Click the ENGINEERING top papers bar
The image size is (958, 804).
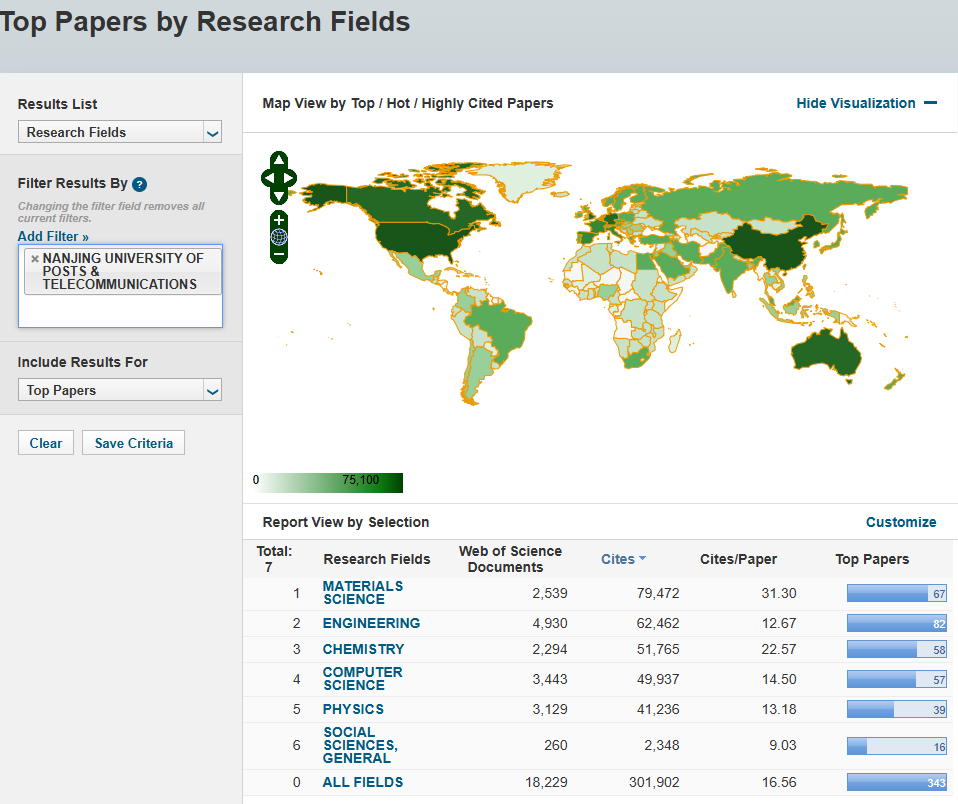[x=896, y=623]
